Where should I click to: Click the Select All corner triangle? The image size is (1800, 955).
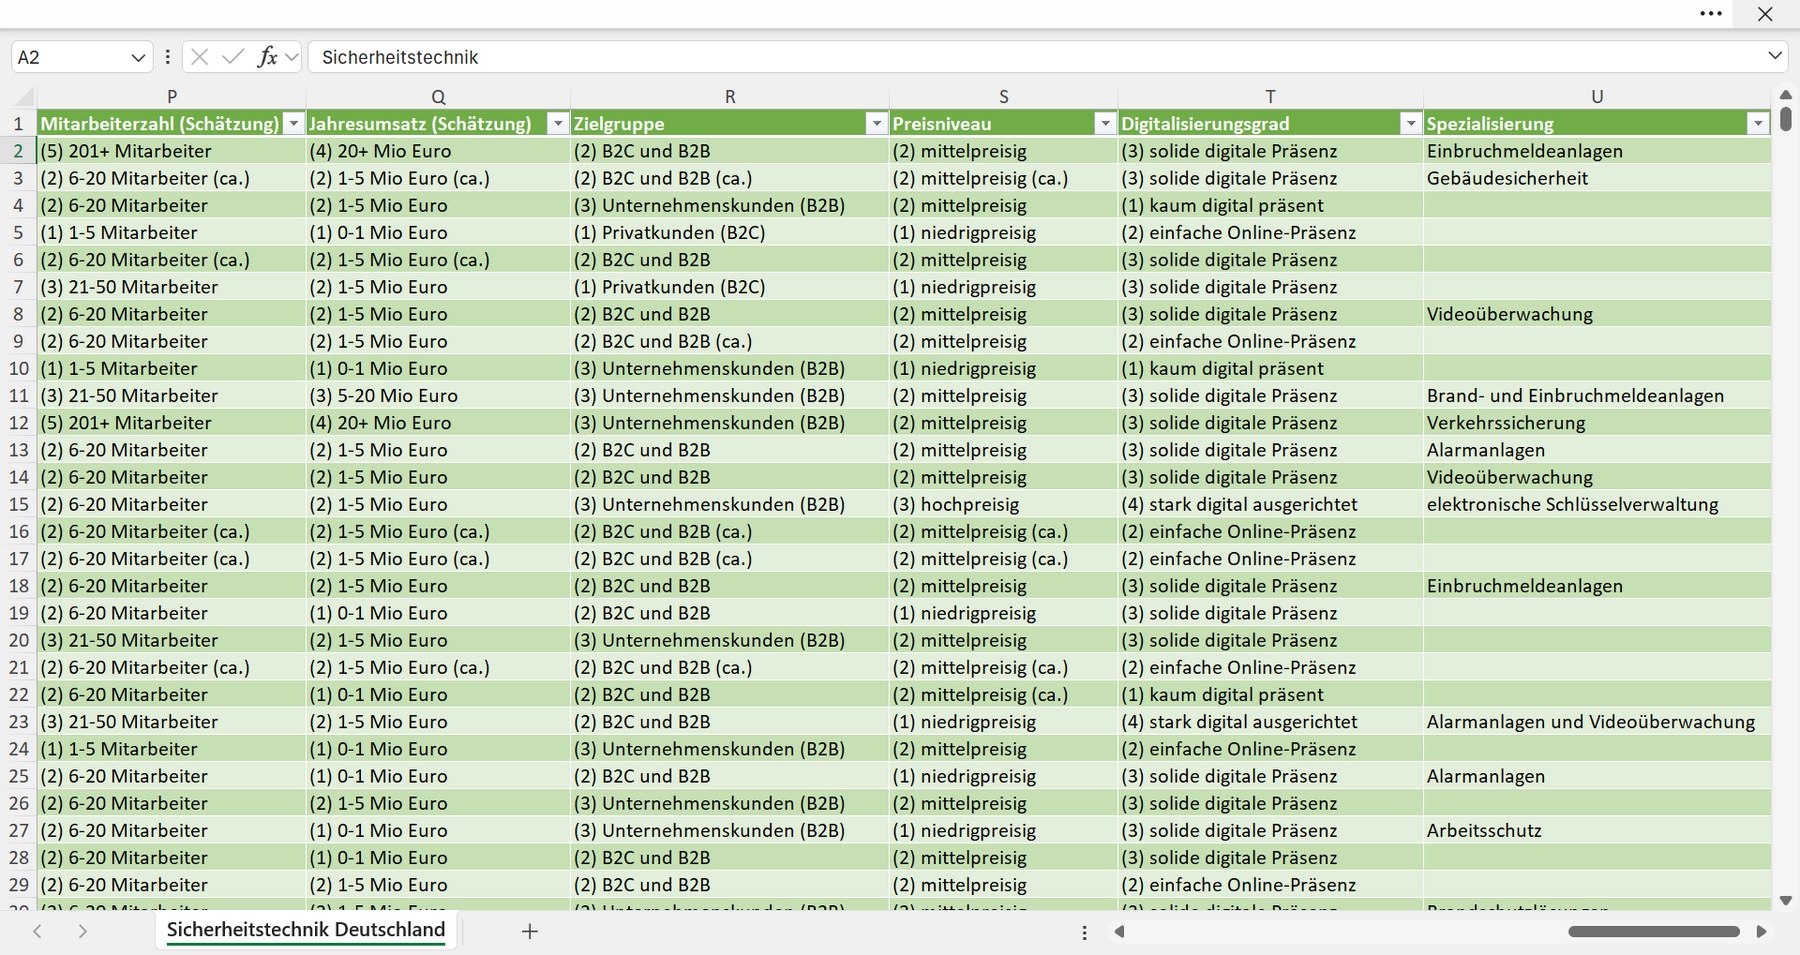pos(22,97)
